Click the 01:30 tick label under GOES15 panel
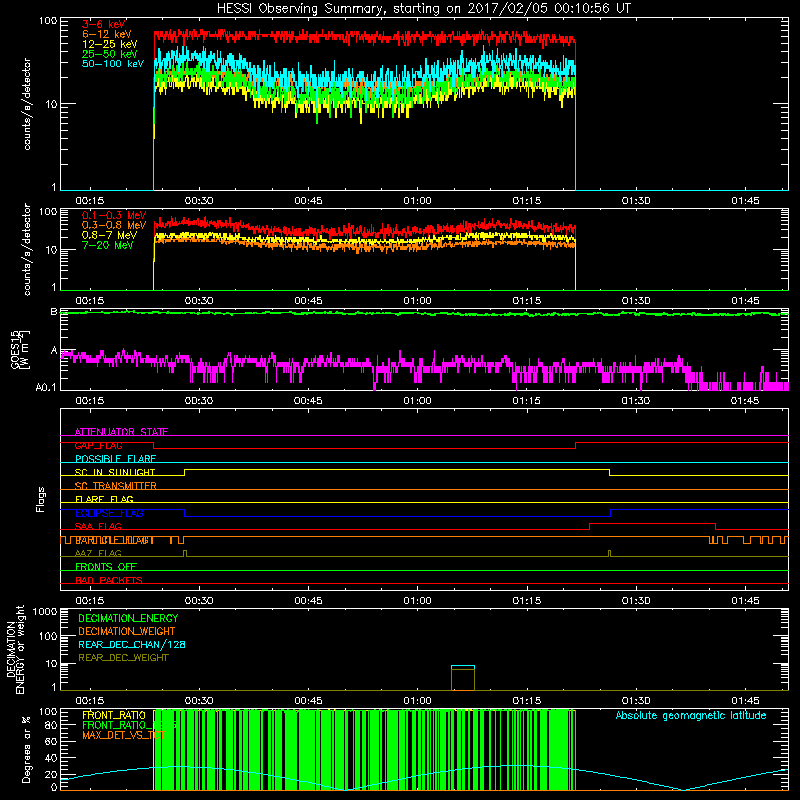The height and width of the screenshot is (800, 800). pyautogui.click(x=636, y=401)
